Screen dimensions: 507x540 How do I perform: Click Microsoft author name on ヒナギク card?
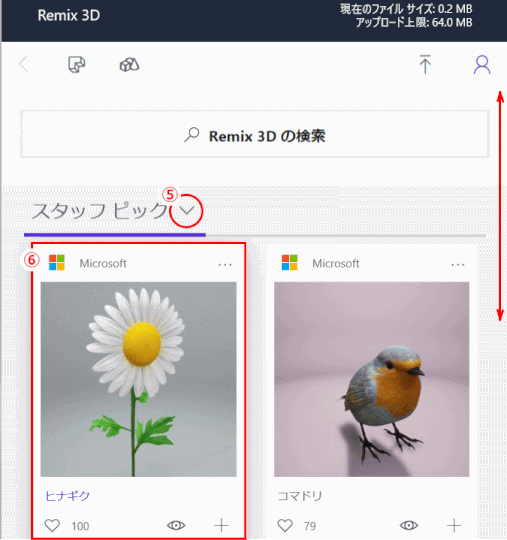(103, 263)
